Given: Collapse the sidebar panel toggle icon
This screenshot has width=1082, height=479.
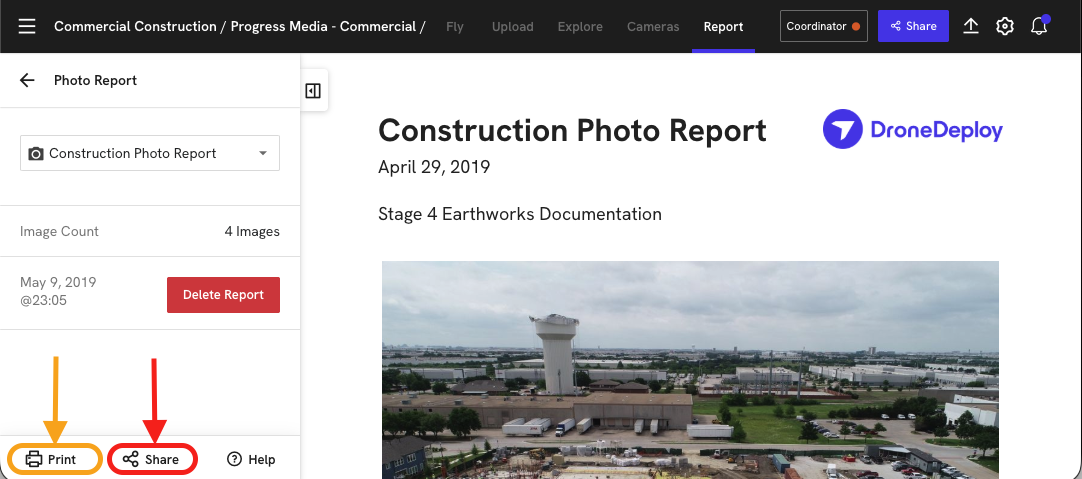Looking at the screenshot, I should pyautogui.click(x=313, y=91).
